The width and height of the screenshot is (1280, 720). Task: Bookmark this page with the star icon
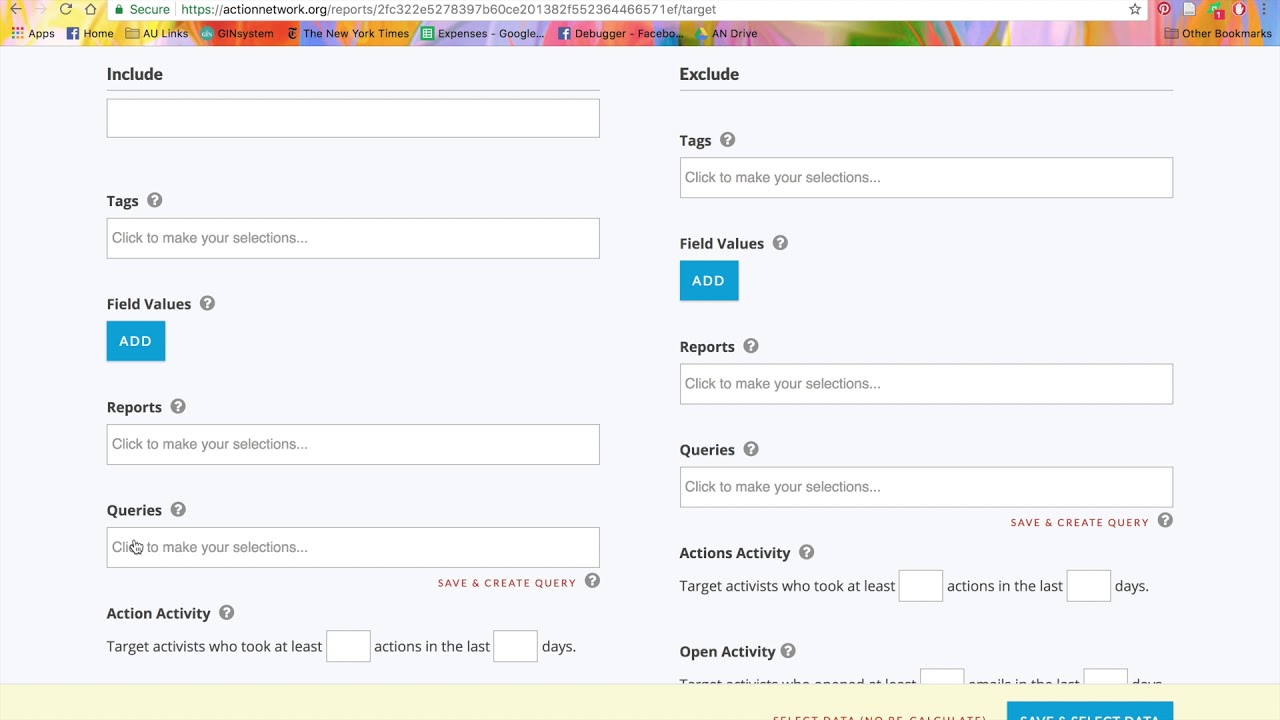(x=1135, y=9)
